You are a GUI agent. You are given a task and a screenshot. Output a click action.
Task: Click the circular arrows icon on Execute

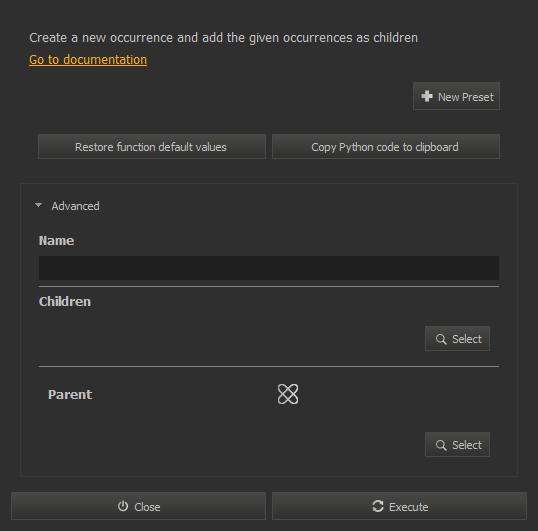(x=378, y=506)
